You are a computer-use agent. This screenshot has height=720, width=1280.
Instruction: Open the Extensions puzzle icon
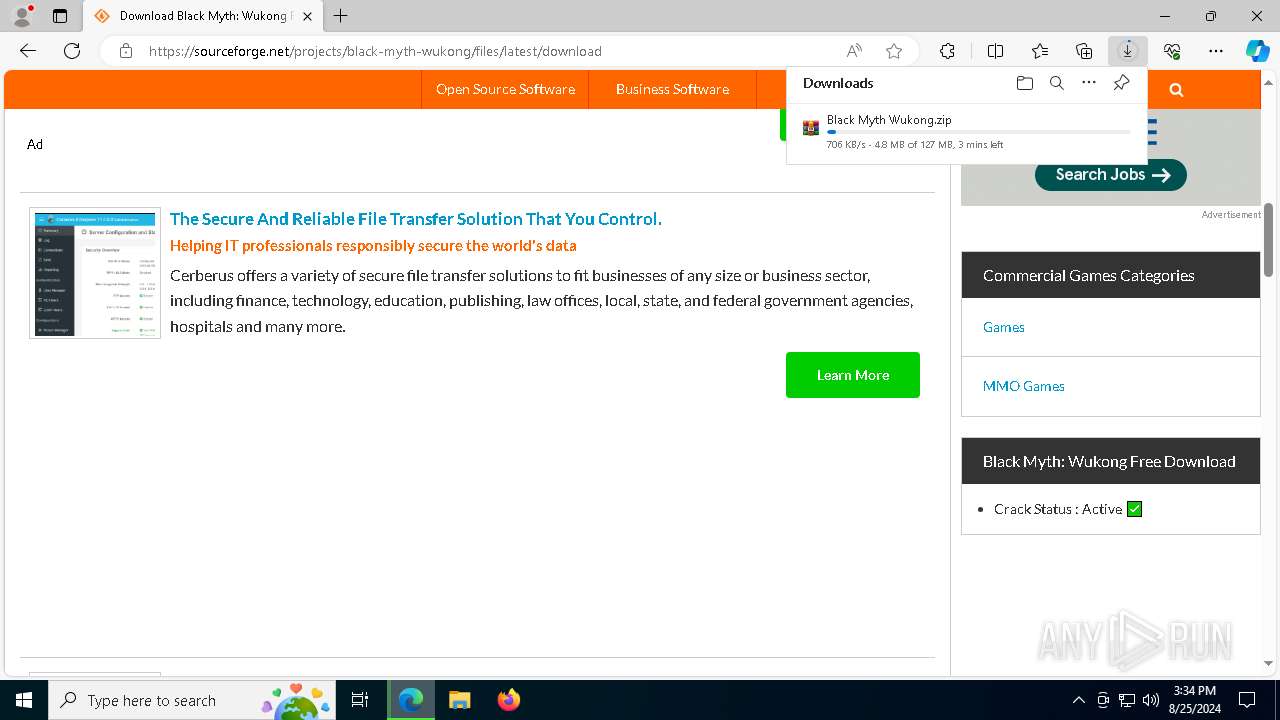pos(947,51)
